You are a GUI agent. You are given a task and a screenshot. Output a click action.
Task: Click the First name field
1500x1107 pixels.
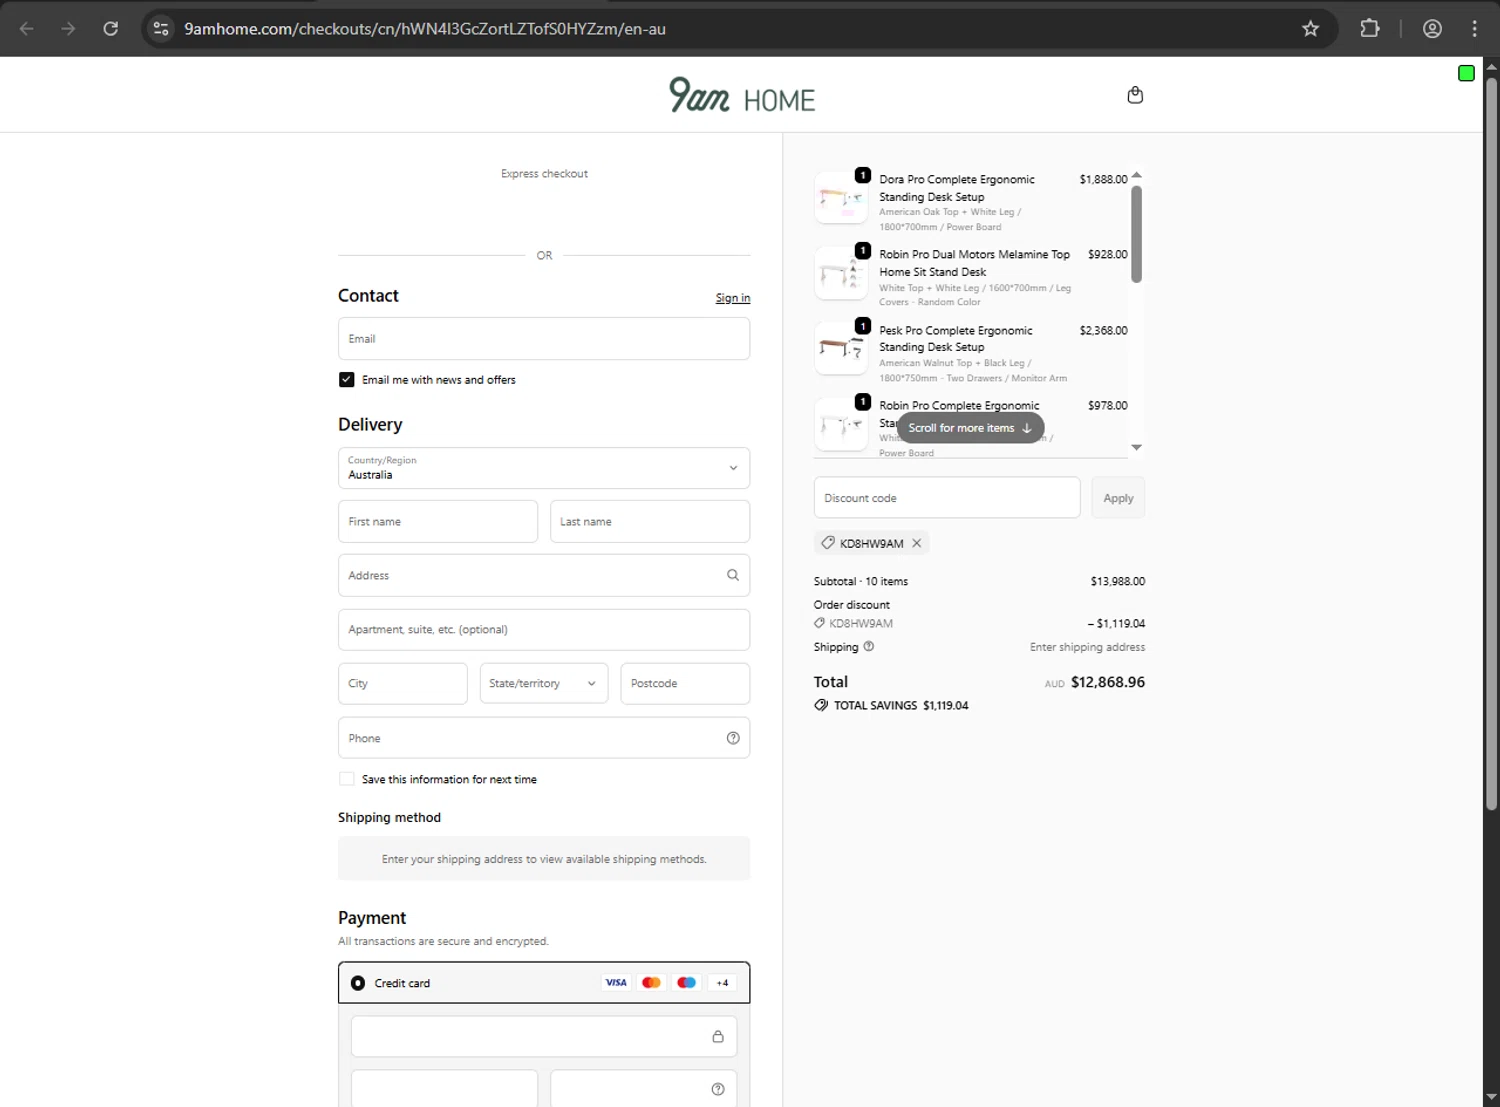[x=438, y=521]
